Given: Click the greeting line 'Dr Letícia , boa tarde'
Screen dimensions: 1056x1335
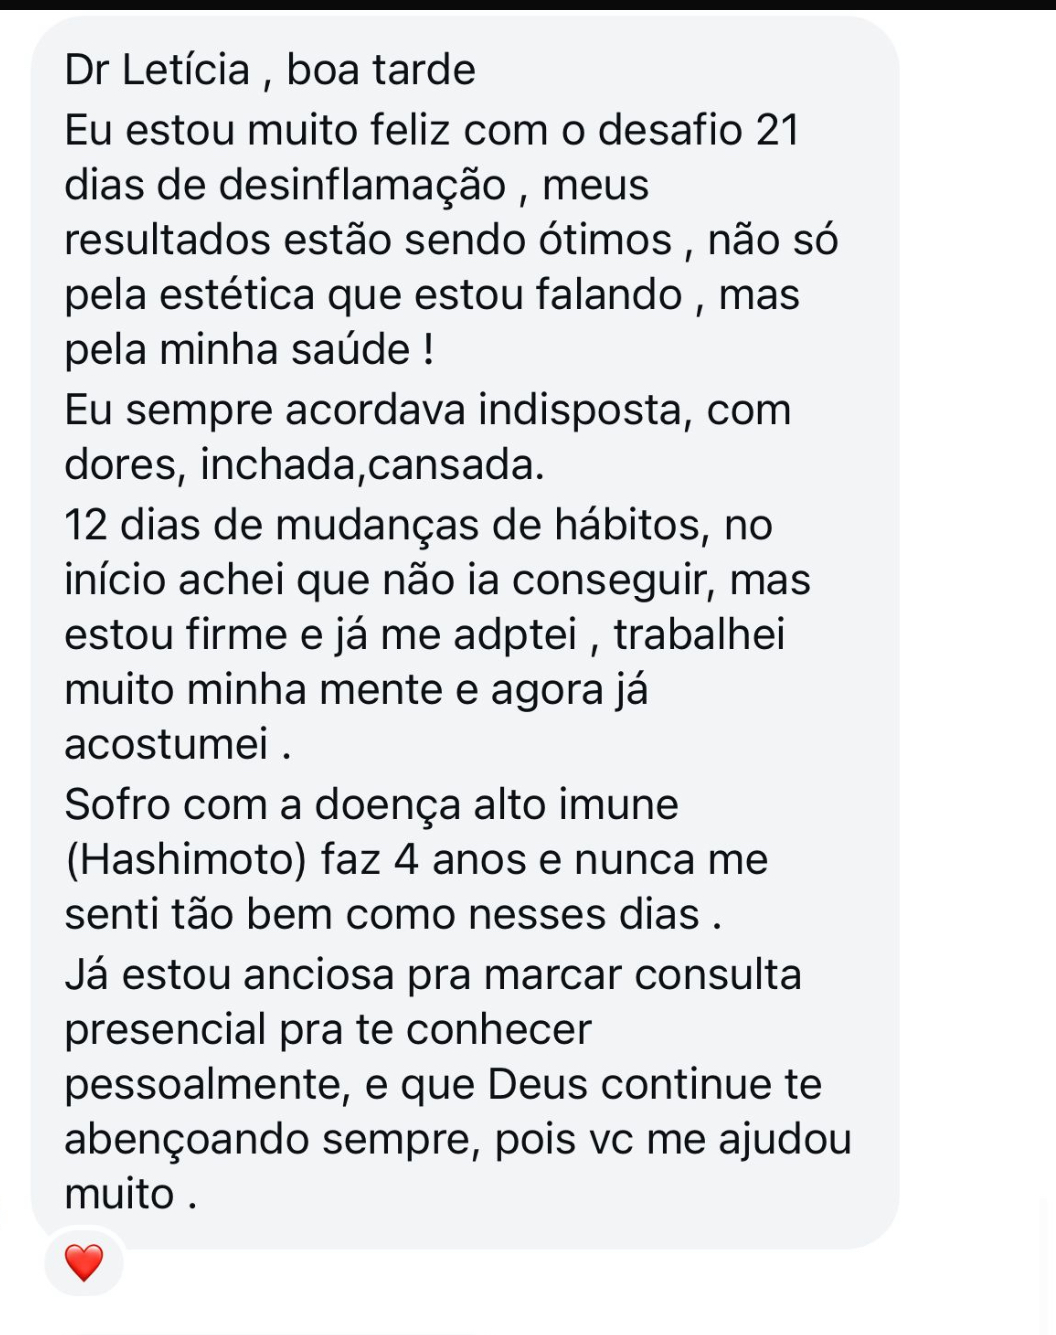Looking at the screenshot, I should (270, 71).
